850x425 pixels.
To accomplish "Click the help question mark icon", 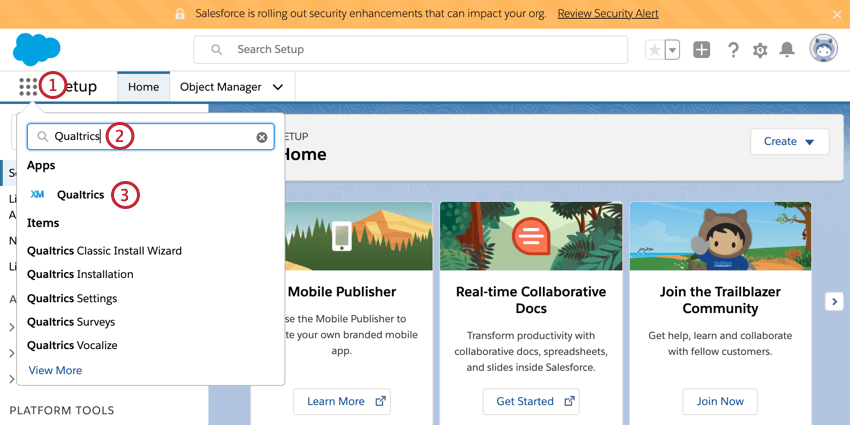I will coord(733,50).
